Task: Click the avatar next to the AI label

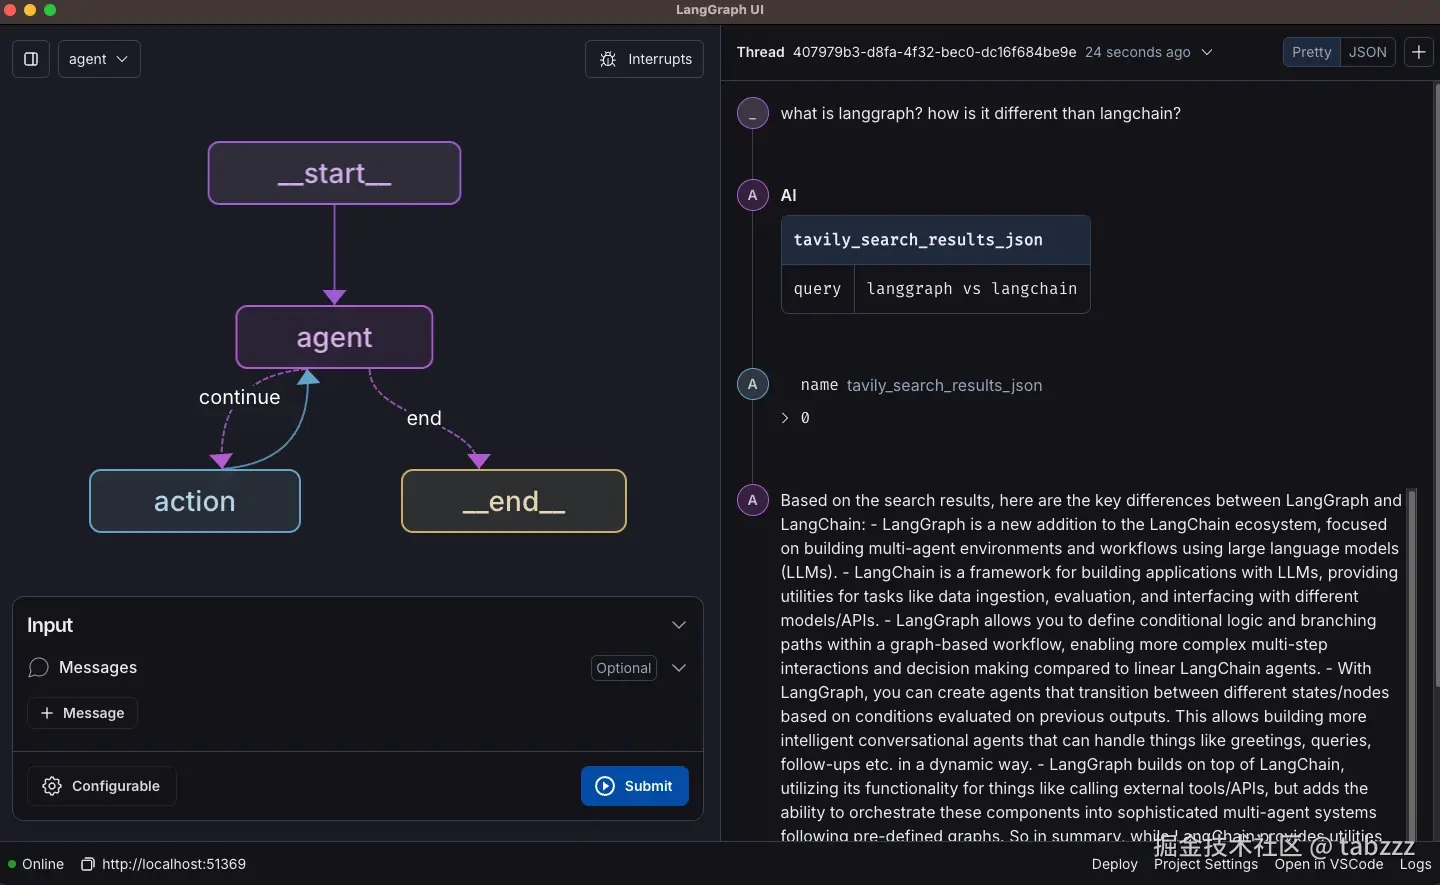Action: click(x=752, y=195)
